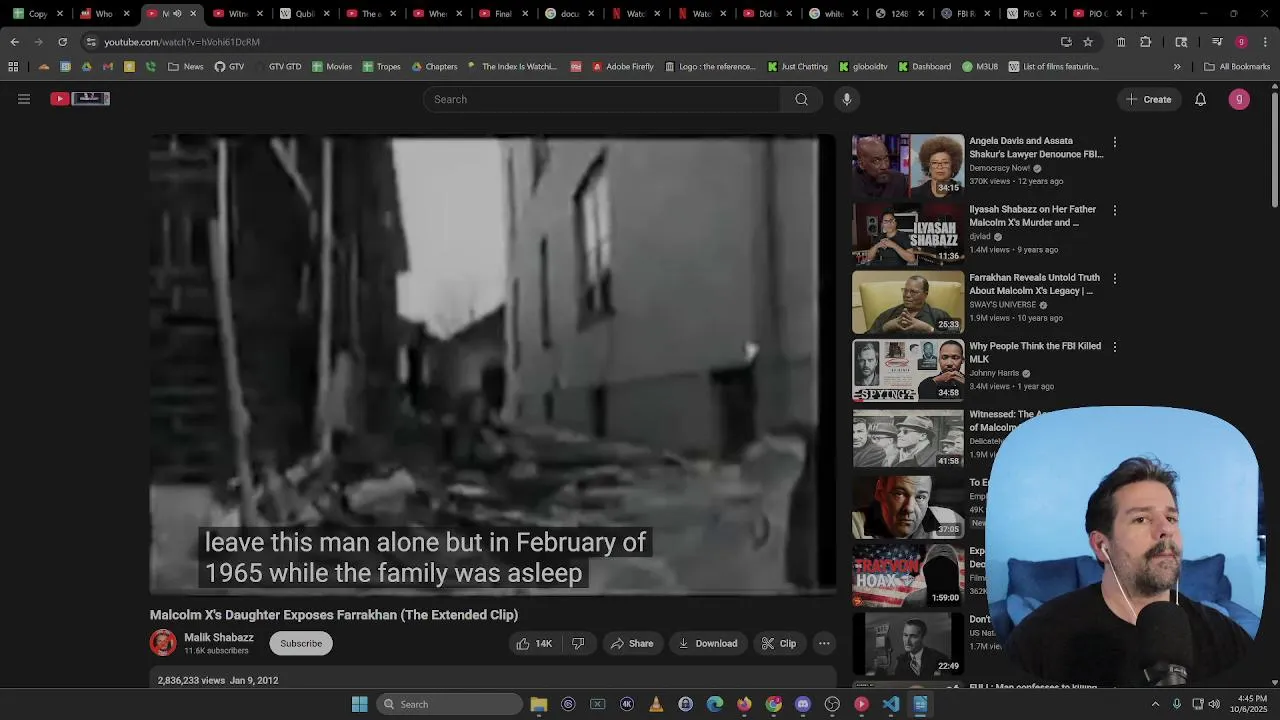Open the account avatar menu
The height and width of the screenshot is (720, 1280).
[x=1239, y=99]
